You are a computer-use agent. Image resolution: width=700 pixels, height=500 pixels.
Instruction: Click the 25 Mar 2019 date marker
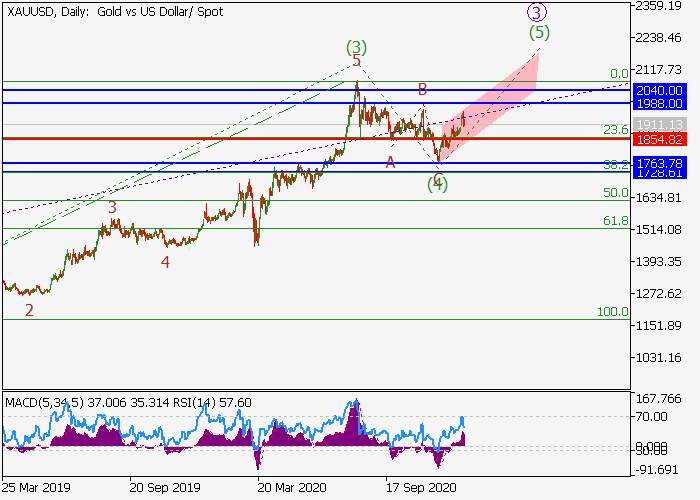[x=37, y=487]
